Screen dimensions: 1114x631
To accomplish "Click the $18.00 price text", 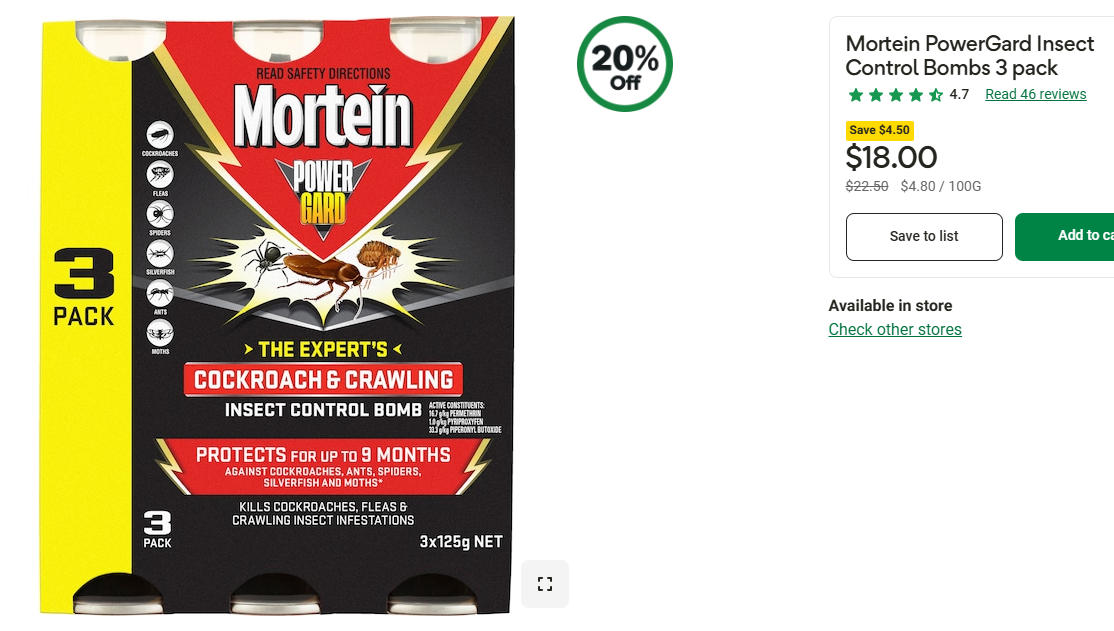I will coord(891,157).
